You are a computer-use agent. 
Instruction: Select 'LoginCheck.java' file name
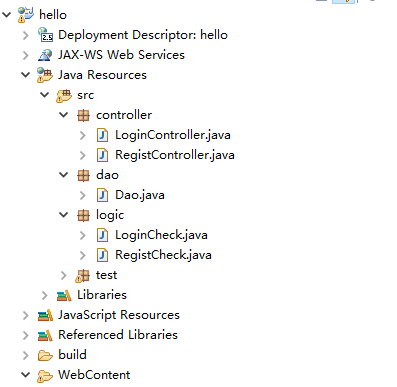(x=161, y=235)
